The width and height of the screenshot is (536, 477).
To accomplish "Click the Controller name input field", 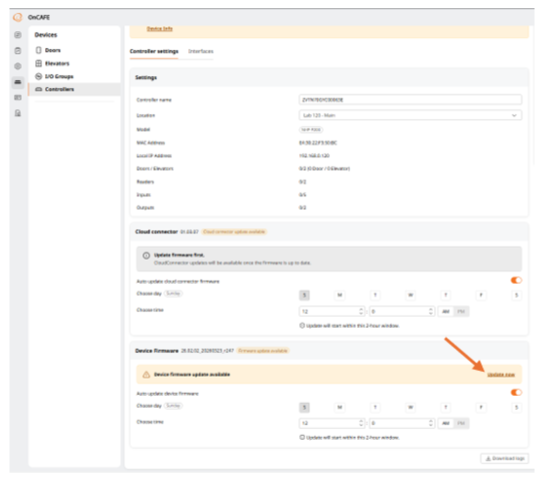I will click(410, 100).
